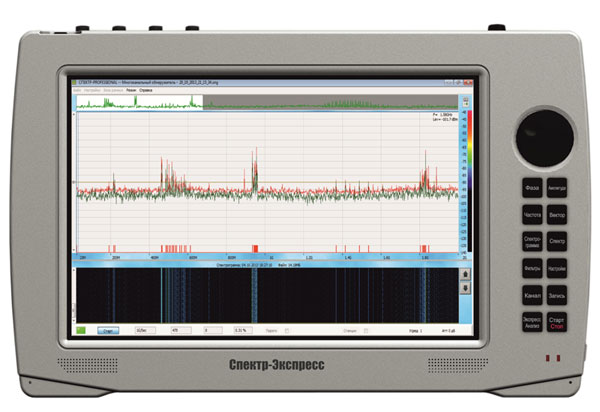Screen dimensions: 600x412
Task: Tap the Спектр hardware key
Action: click(556, 241)
